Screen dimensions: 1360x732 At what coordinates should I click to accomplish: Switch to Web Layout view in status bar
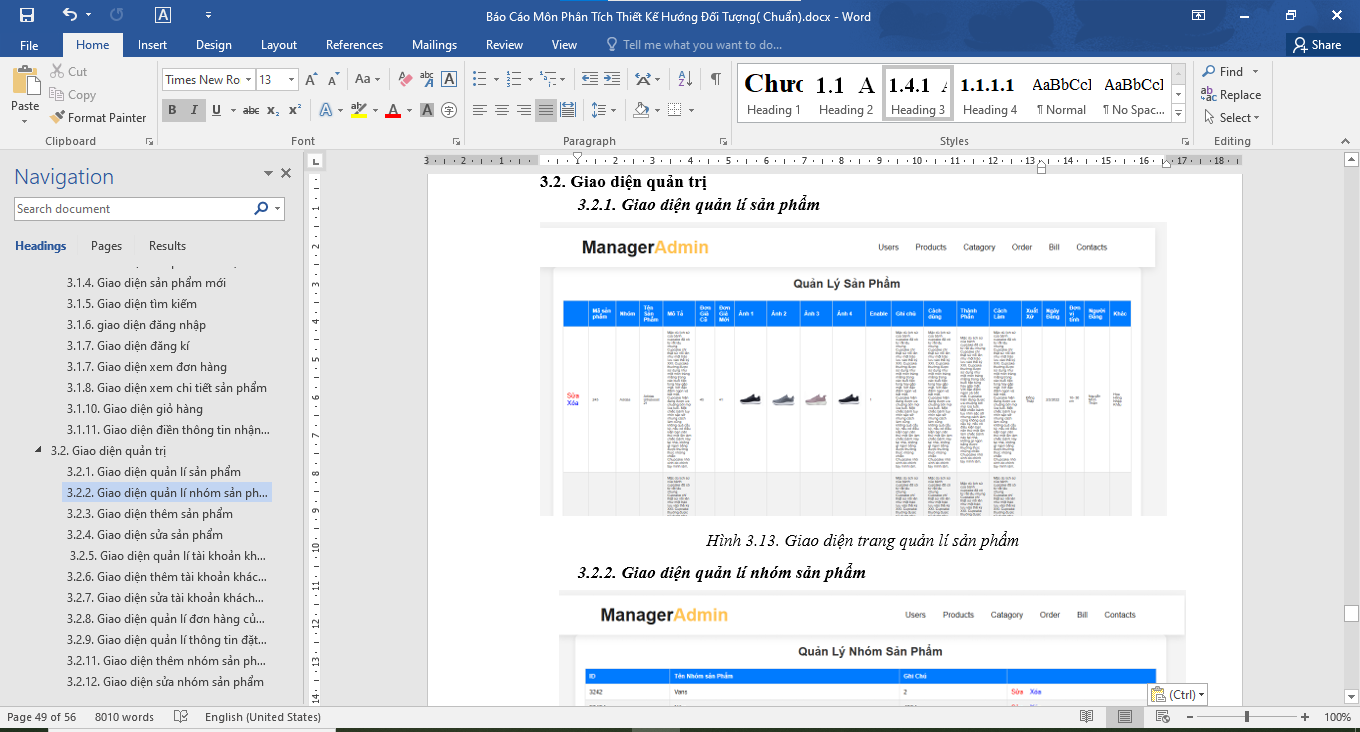1165,717
